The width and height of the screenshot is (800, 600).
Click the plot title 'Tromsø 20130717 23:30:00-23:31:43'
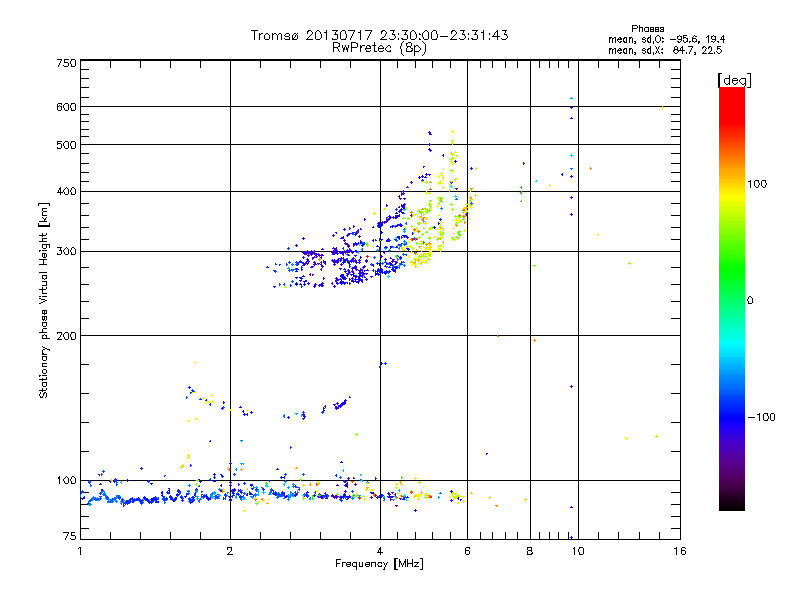coord(379,35)
